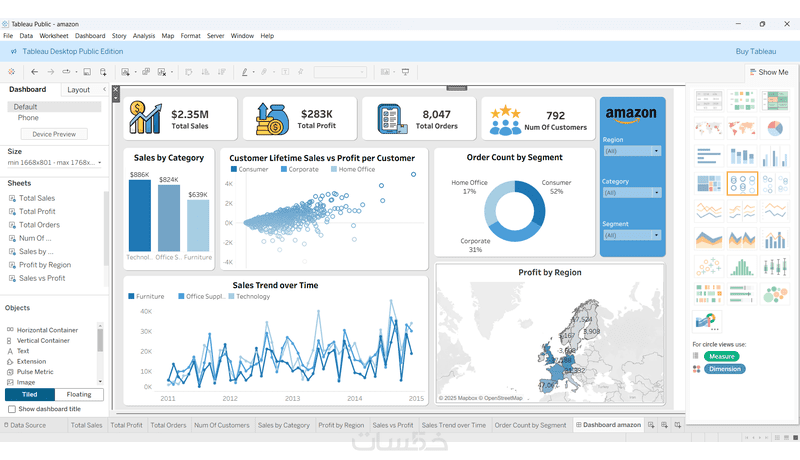The image size is (800, 460).
Task: Select the pie chart in Show Me
Action: [x=774, y=129]
